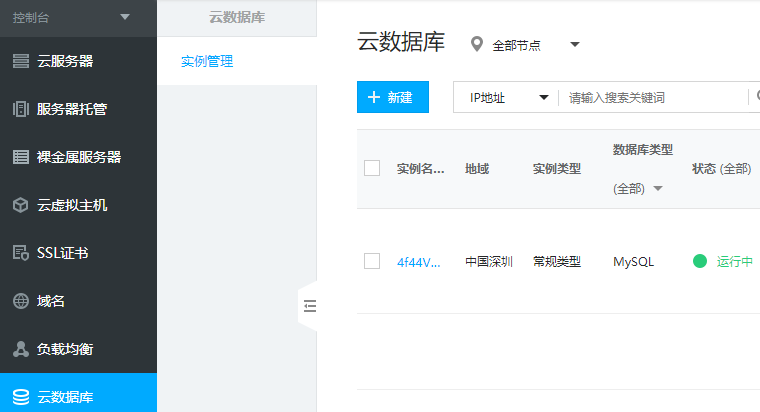
Task: Open the 全部节点 region dropdown
Action: coord(574,45)
